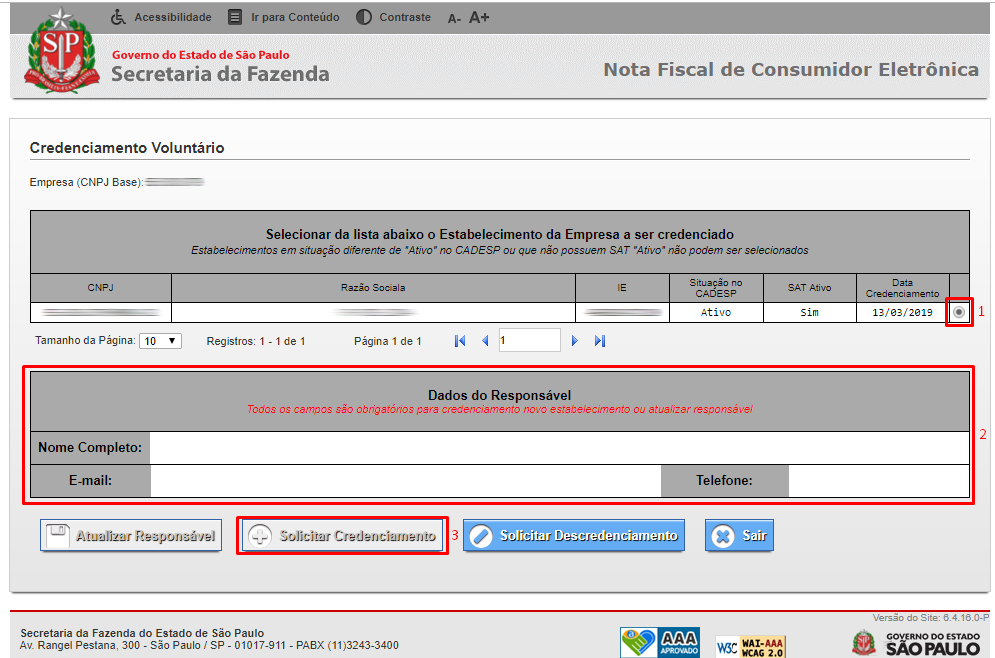The height and width of the screenshot is (658, 995).
Task: Click inside the page number box
Action: coord(529,340)
